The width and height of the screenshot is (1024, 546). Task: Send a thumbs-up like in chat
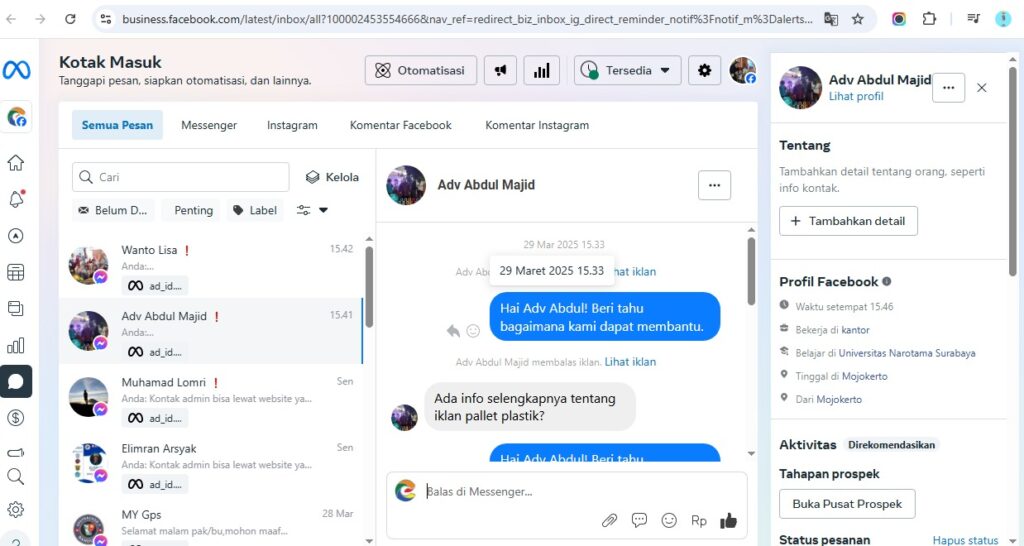click(728, 520)
